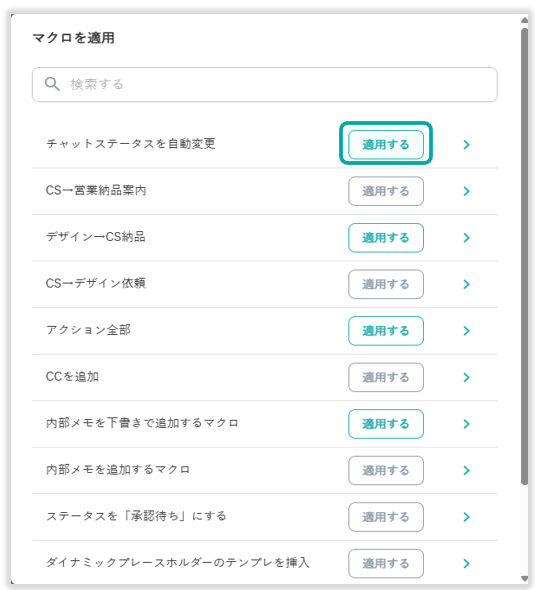Apply 内部メモを下書きで追加するマクロ
This screenshot has width=535, height=590.
(x=386, y=424)
